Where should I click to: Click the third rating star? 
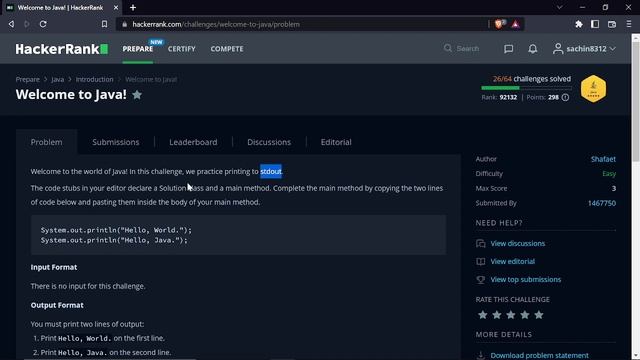coord(511,315)
